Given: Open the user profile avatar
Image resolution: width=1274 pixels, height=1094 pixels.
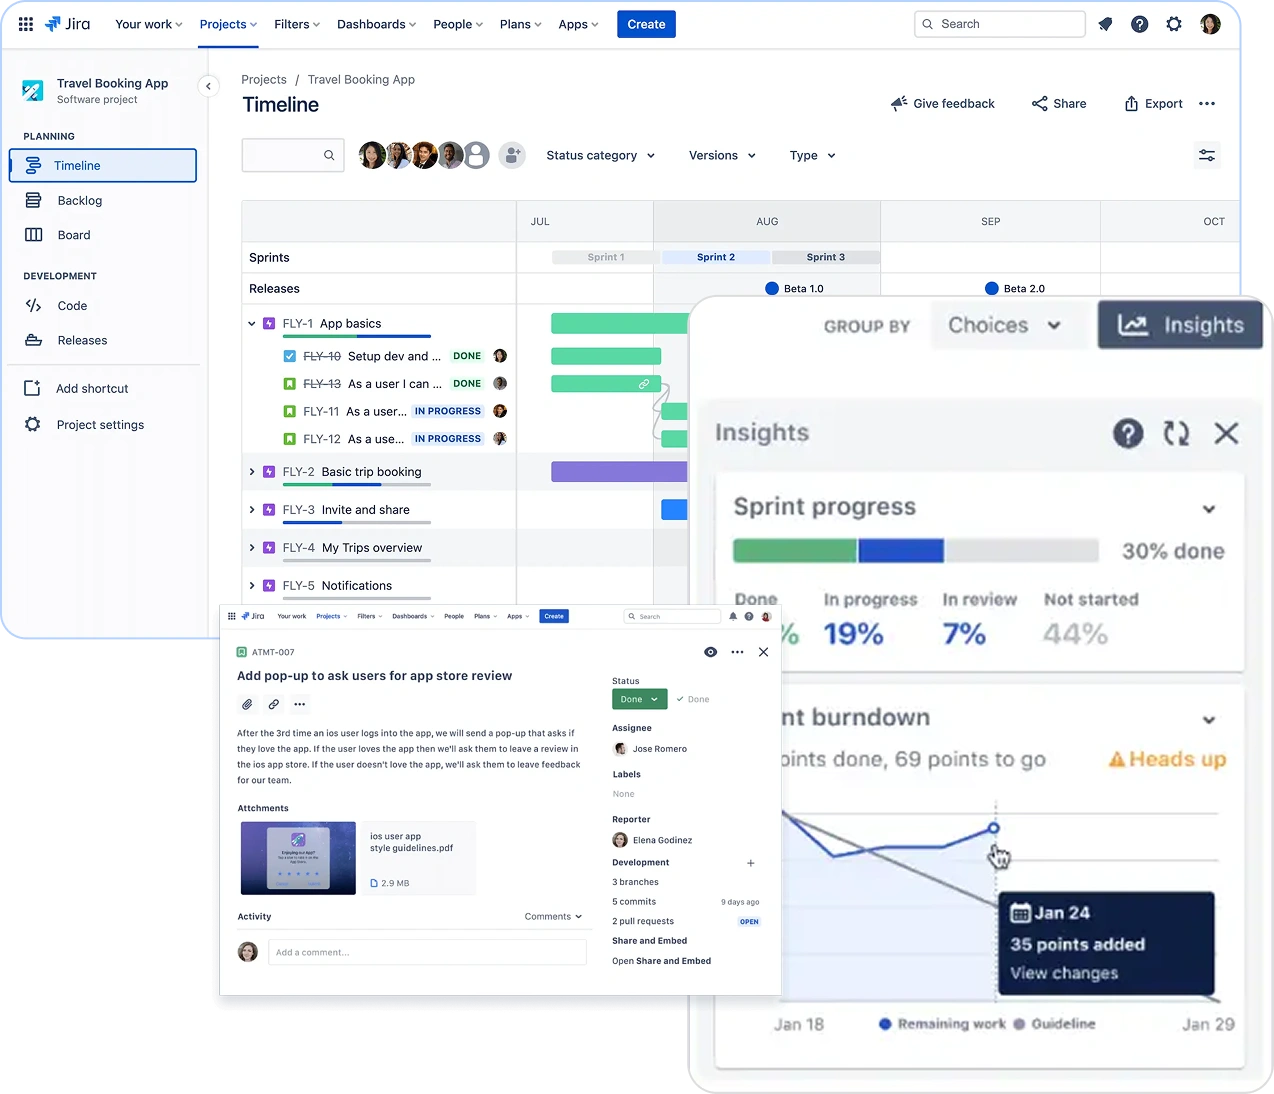Looking at the screenshot, I should point(1210,24).
